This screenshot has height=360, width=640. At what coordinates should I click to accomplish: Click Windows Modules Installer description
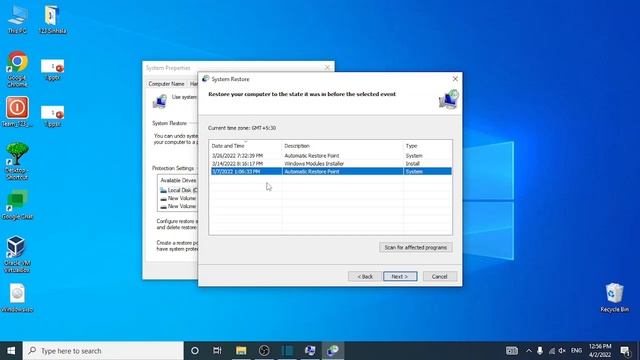[314, 164]
